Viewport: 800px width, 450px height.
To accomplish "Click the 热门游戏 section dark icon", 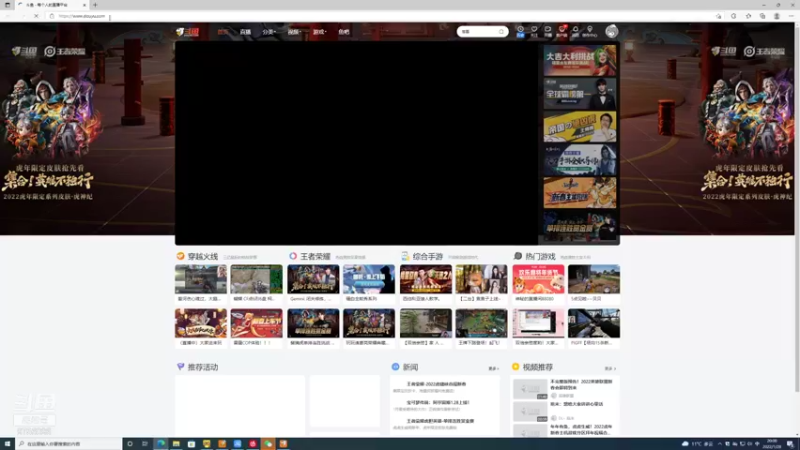I will pyautogui.click(x=518, y=256).
